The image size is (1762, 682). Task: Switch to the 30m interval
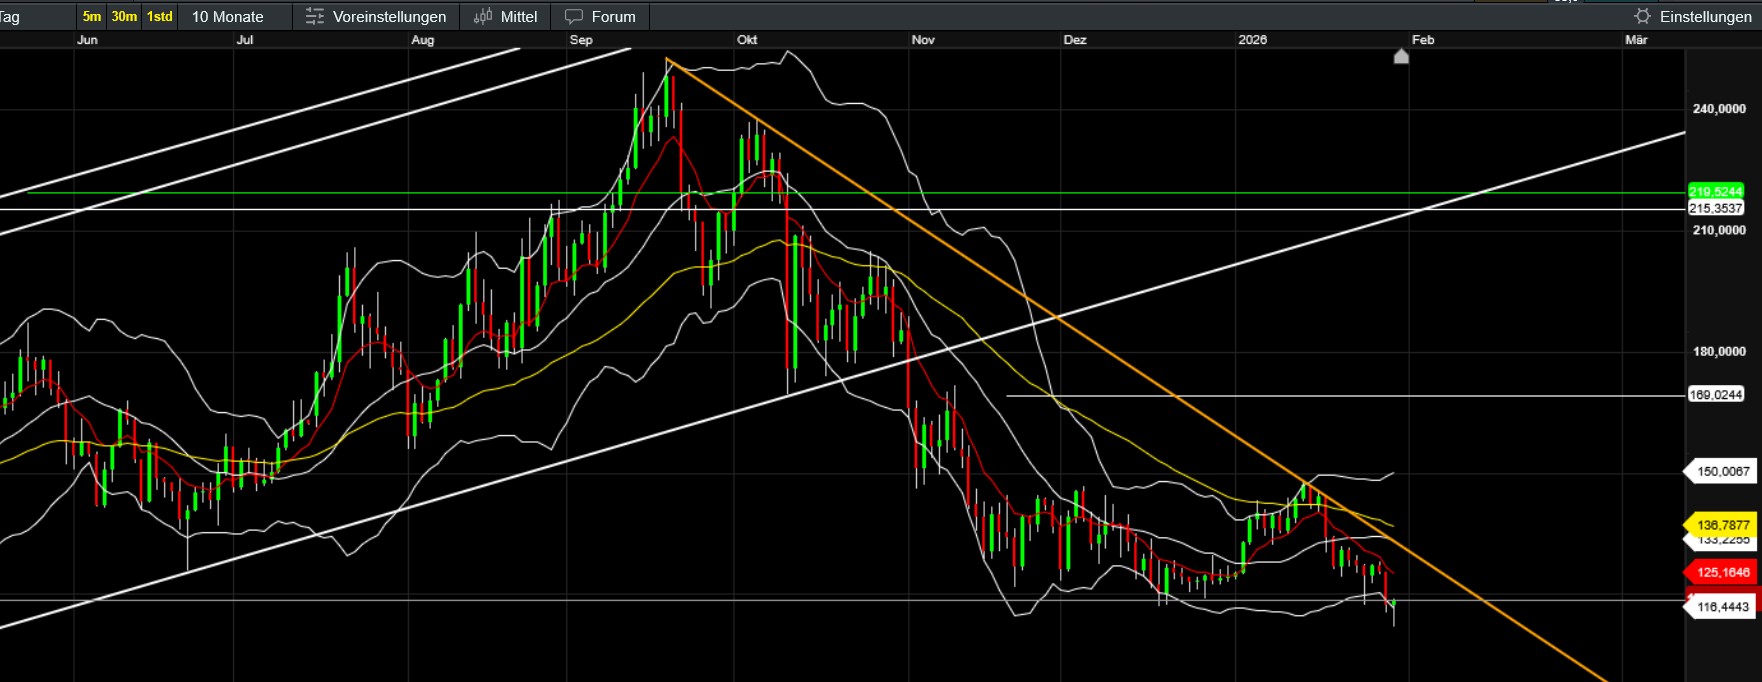tap(124, 16)
